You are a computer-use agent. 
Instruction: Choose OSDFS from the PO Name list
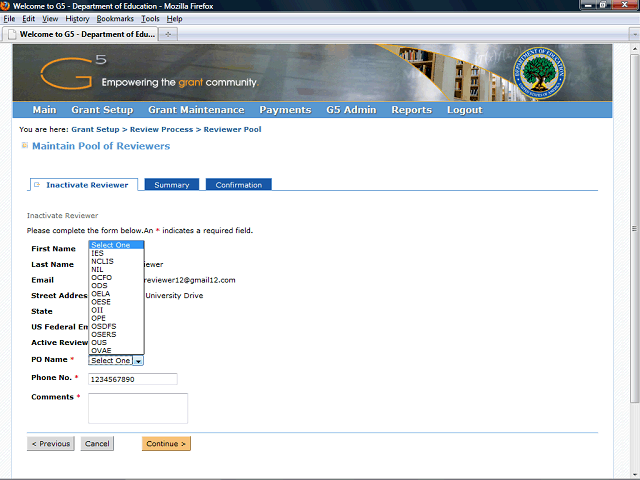(116, 327)
